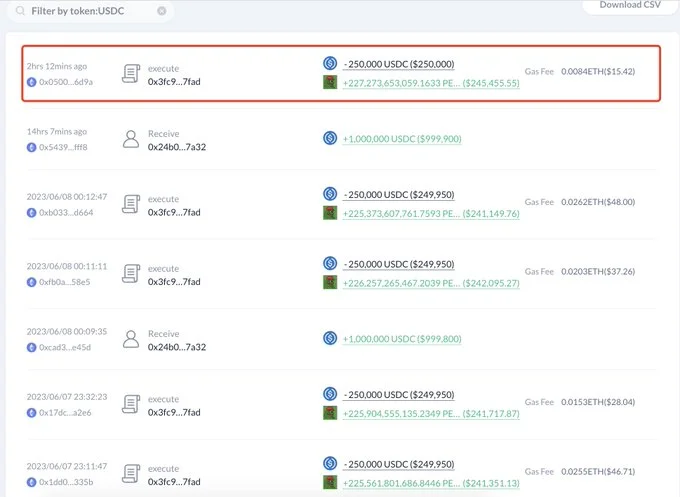The width and height of the screenshot is (680, 497).
Task: Click Ethereum icon beside hash 0x5439...fff8
Action: pos(31,147)
